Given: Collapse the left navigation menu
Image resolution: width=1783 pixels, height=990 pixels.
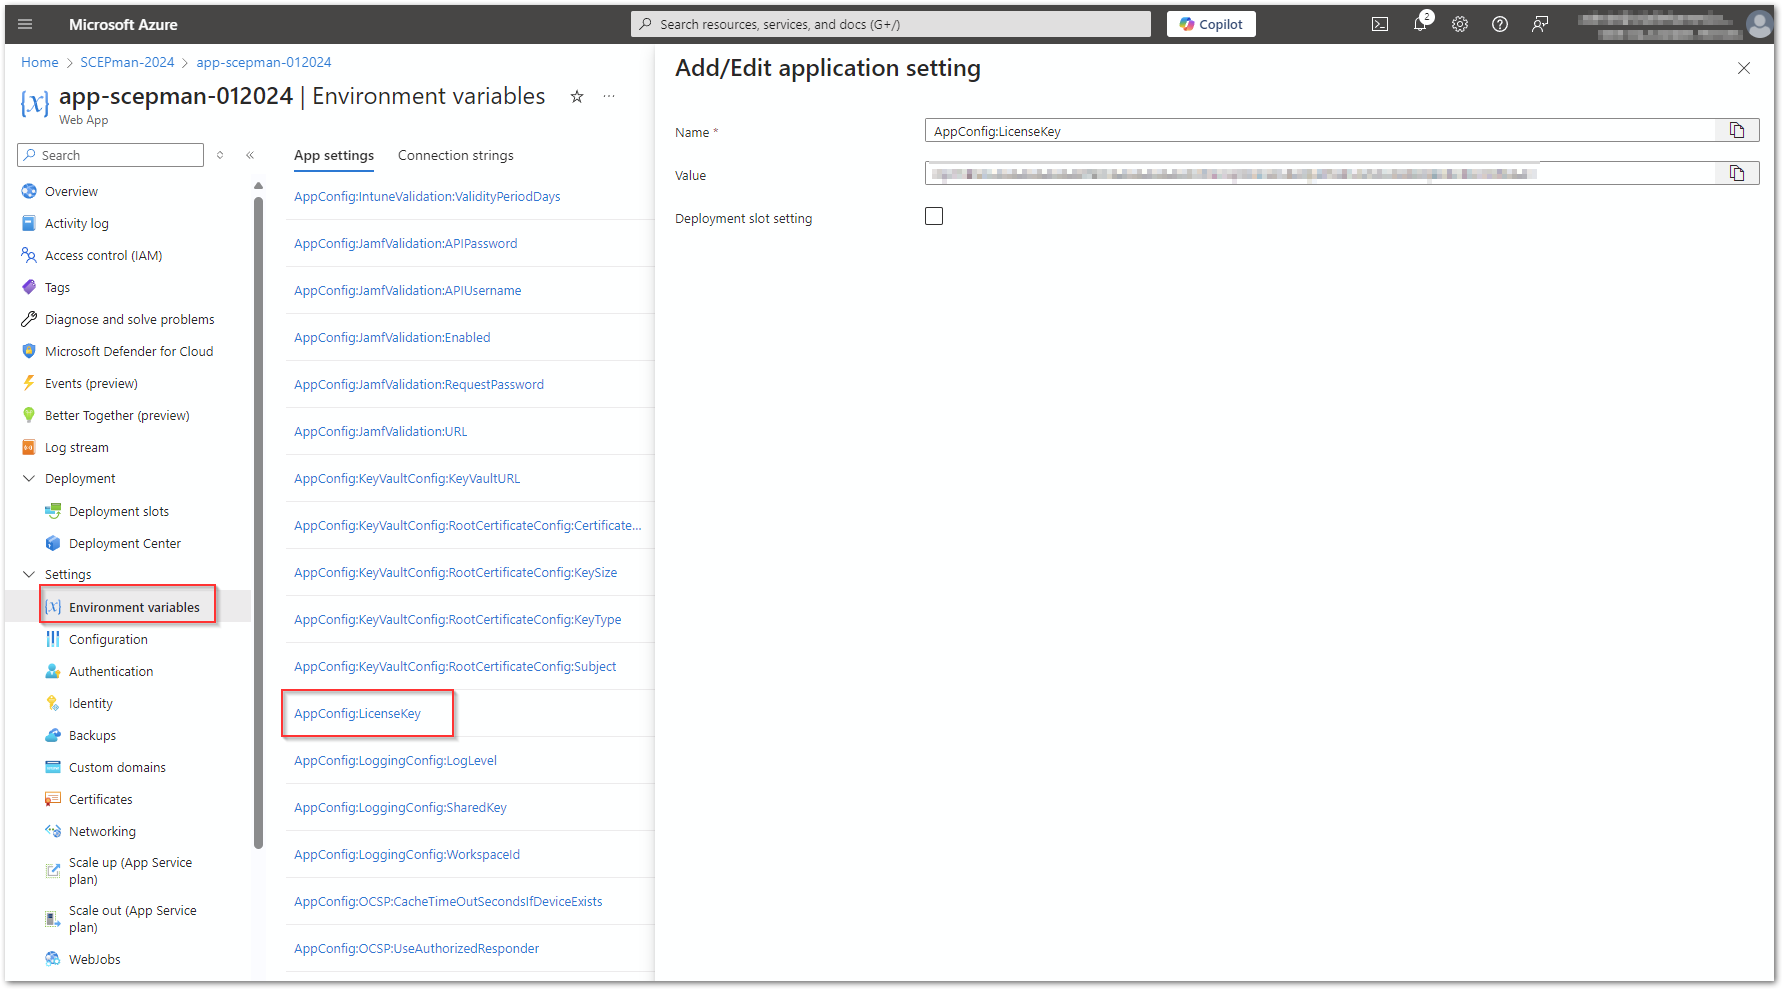Looking at the screenshot, I should pos(250,155).
